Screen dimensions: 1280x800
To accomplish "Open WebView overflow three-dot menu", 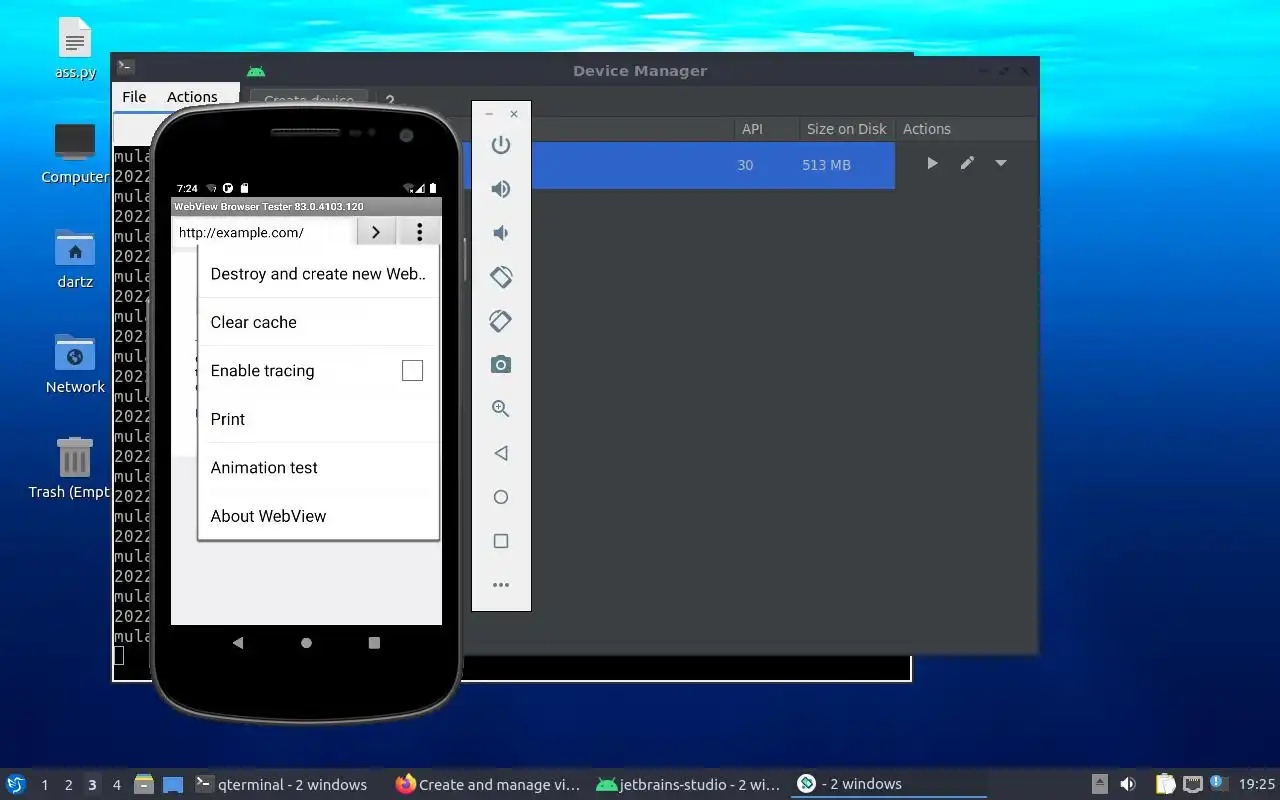I will (419, 232).
